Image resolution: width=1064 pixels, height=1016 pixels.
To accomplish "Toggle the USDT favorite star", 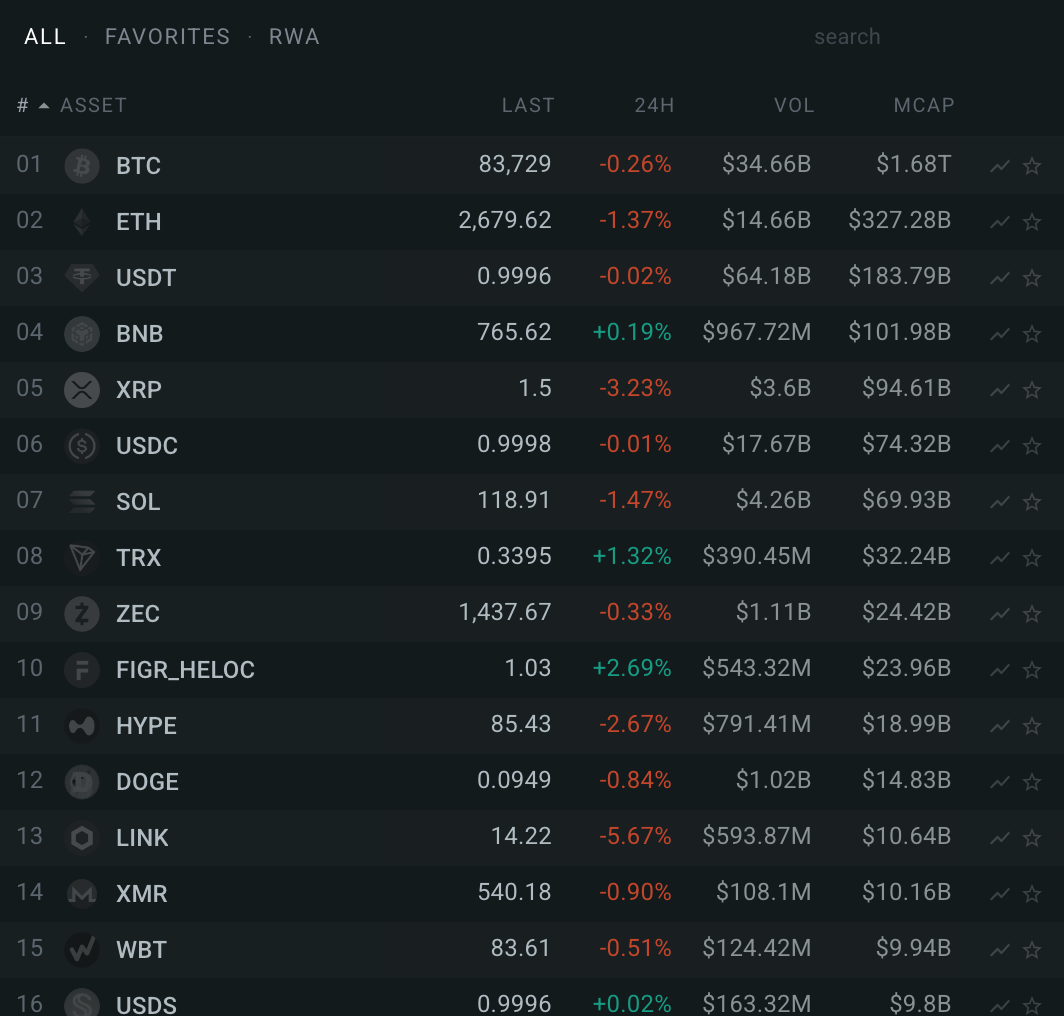I will [x=1031, y=278].
